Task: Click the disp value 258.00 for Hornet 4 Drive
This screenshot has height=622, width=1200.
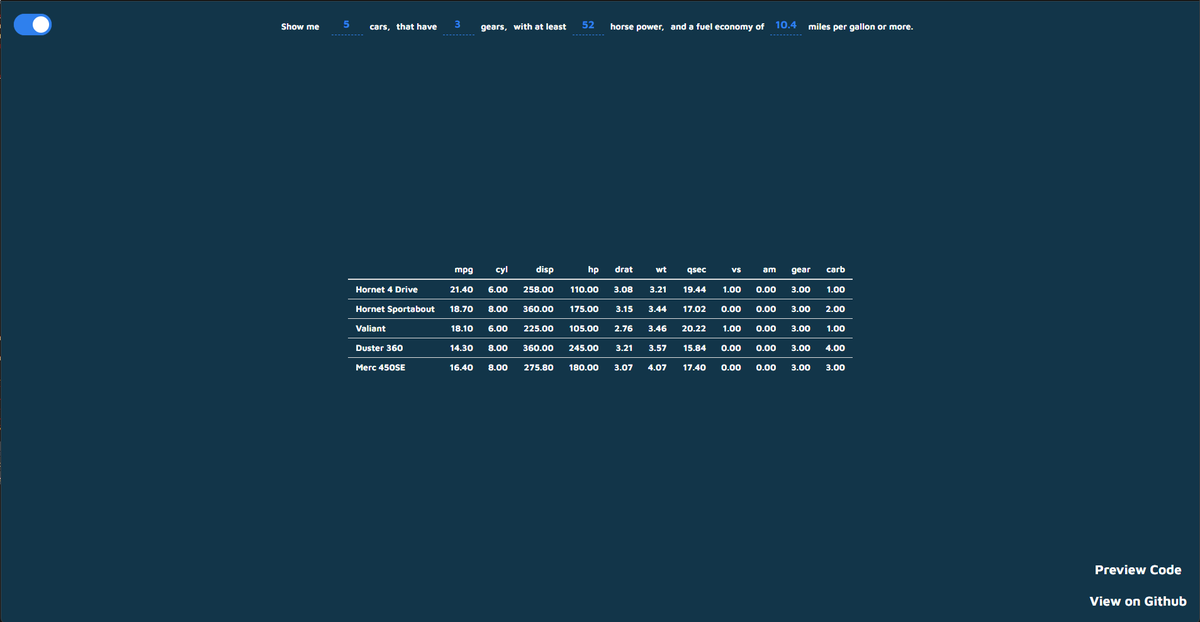Action: pos(538,289)
